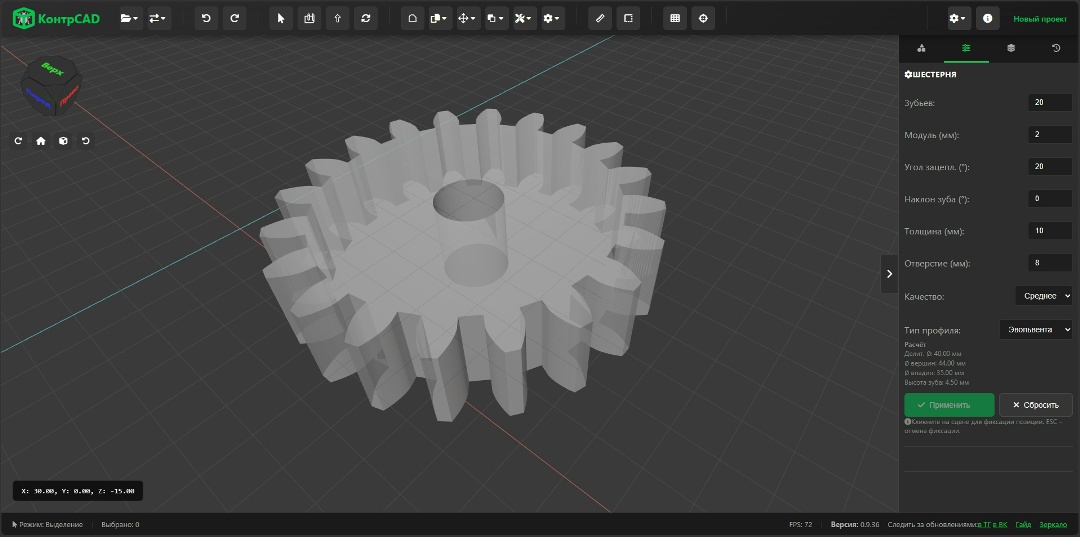Viewport: 1080px width, 537px height.
Task: Click the Новый проект title
Action: (1040, 19)
